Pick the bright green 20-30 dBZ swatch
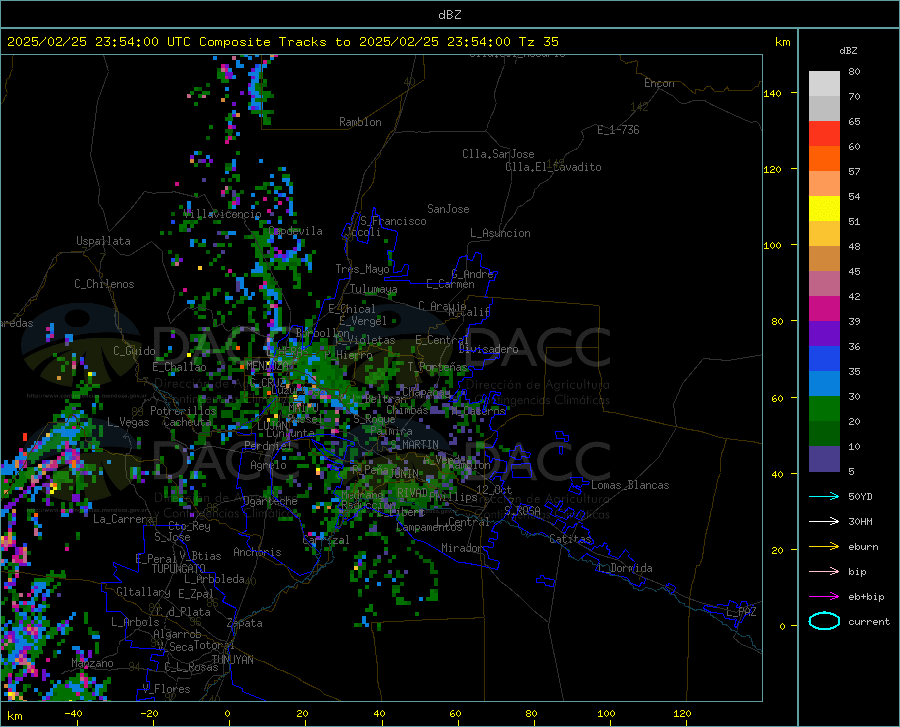 824,409
